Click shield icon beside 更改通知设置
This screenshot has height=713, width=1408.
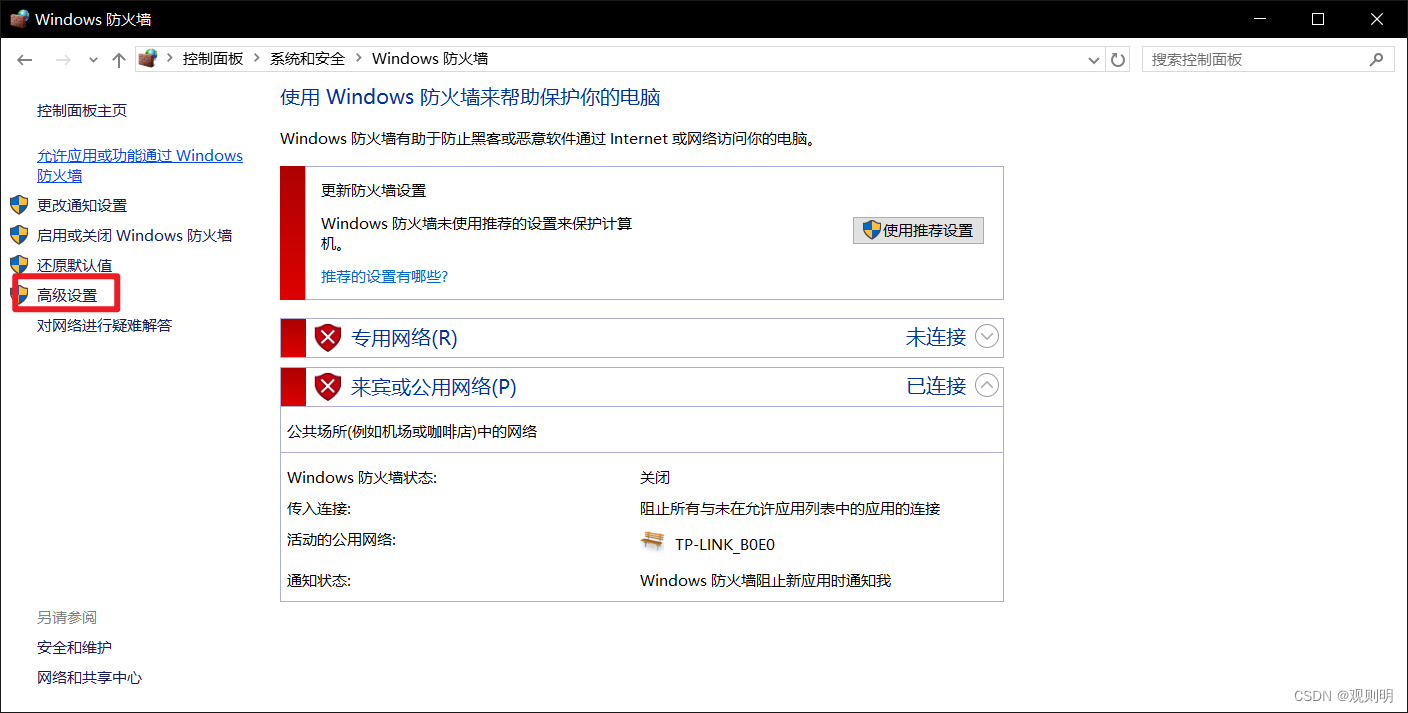coord(19,205)
